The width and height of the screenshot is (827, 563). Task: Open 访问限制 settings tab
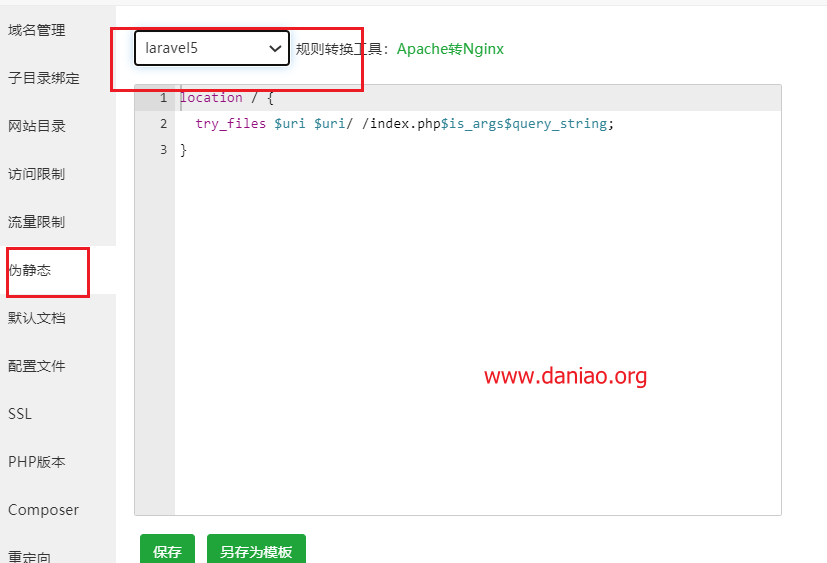tap(37, 174)
